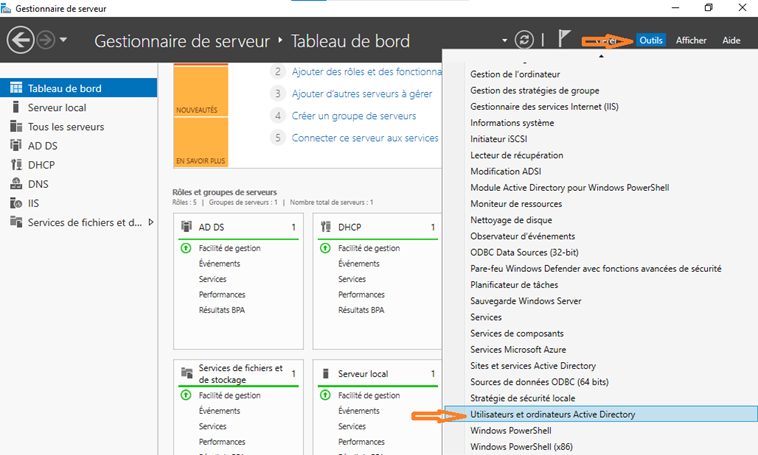The width and height of the screenshot is (758, 455).
Task: Open Modification ADSI from menu
Action: pos(506,171)
